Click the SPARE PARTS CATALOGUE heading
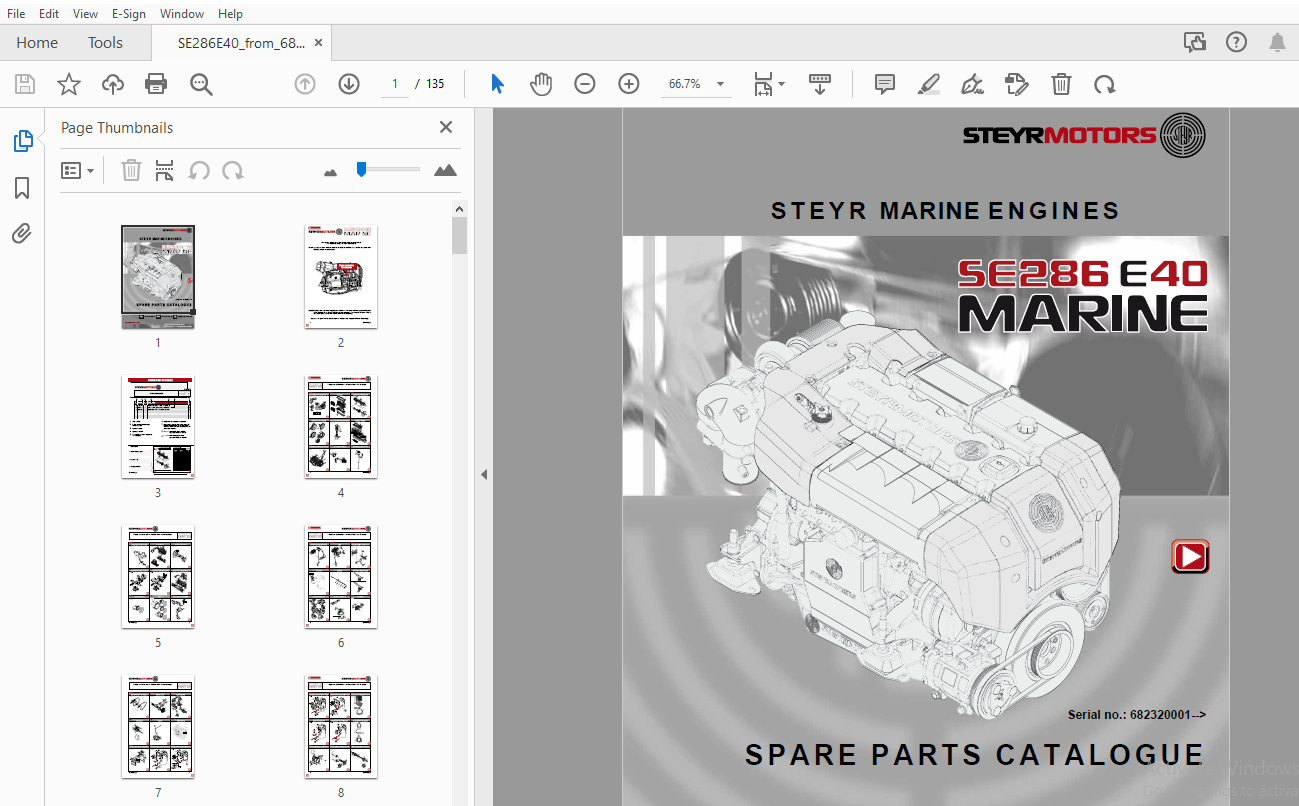Screen dimensions: 1299x806 pyautogui.click(x=974, y=754)
